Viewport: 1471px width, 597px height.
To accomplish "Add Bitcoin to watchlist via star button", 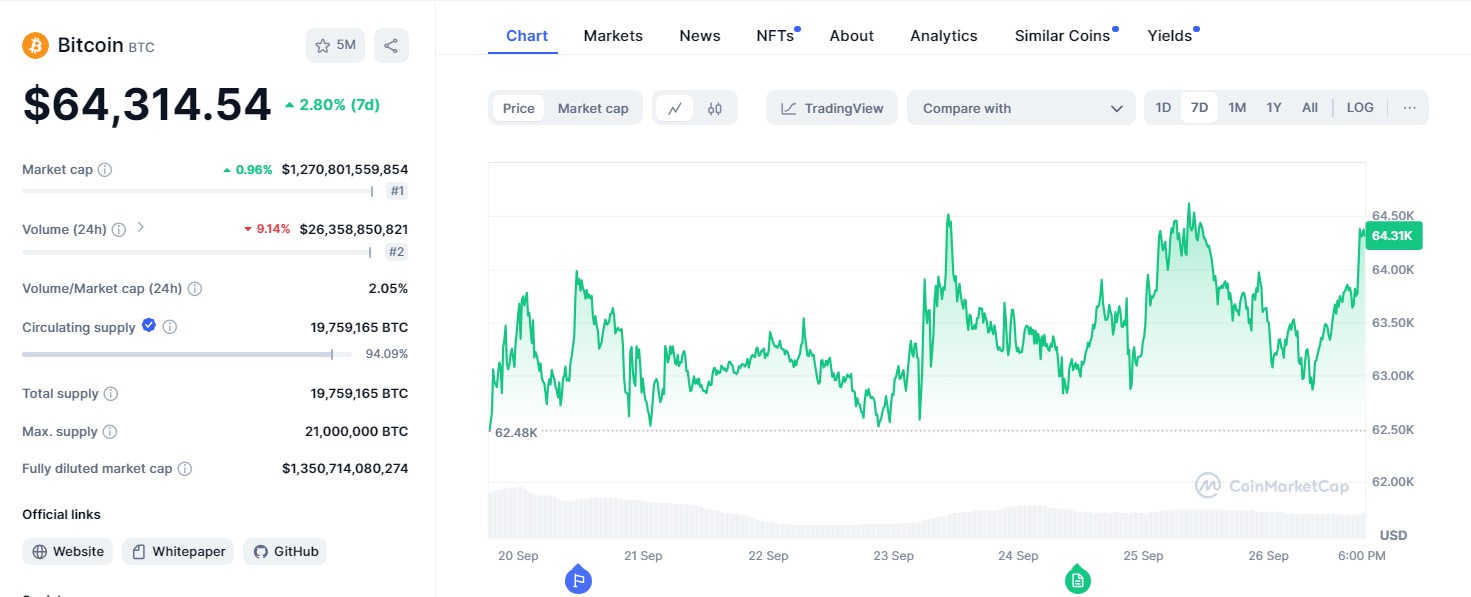I will point(335,45).
